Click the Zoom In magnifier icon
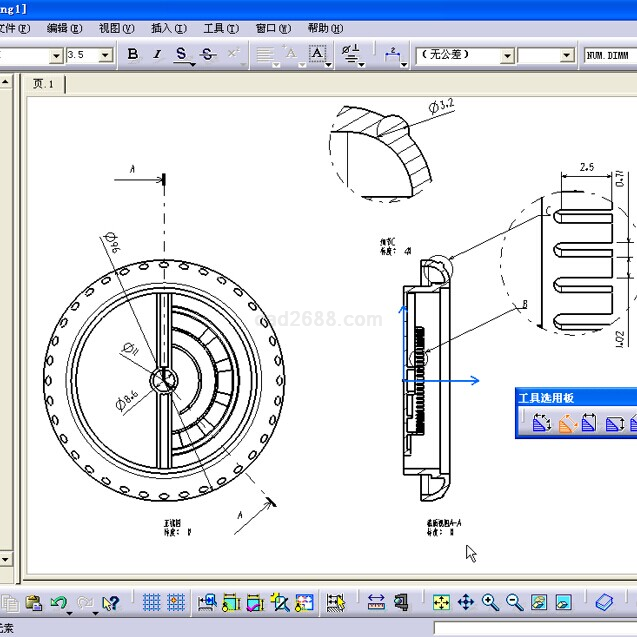Screen dimensions: 637x637 tap(490, 603)
